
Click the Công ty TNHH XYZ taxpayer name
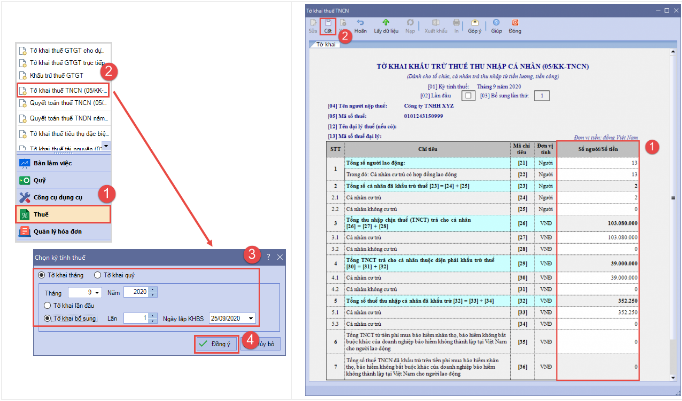click(428, 106)
